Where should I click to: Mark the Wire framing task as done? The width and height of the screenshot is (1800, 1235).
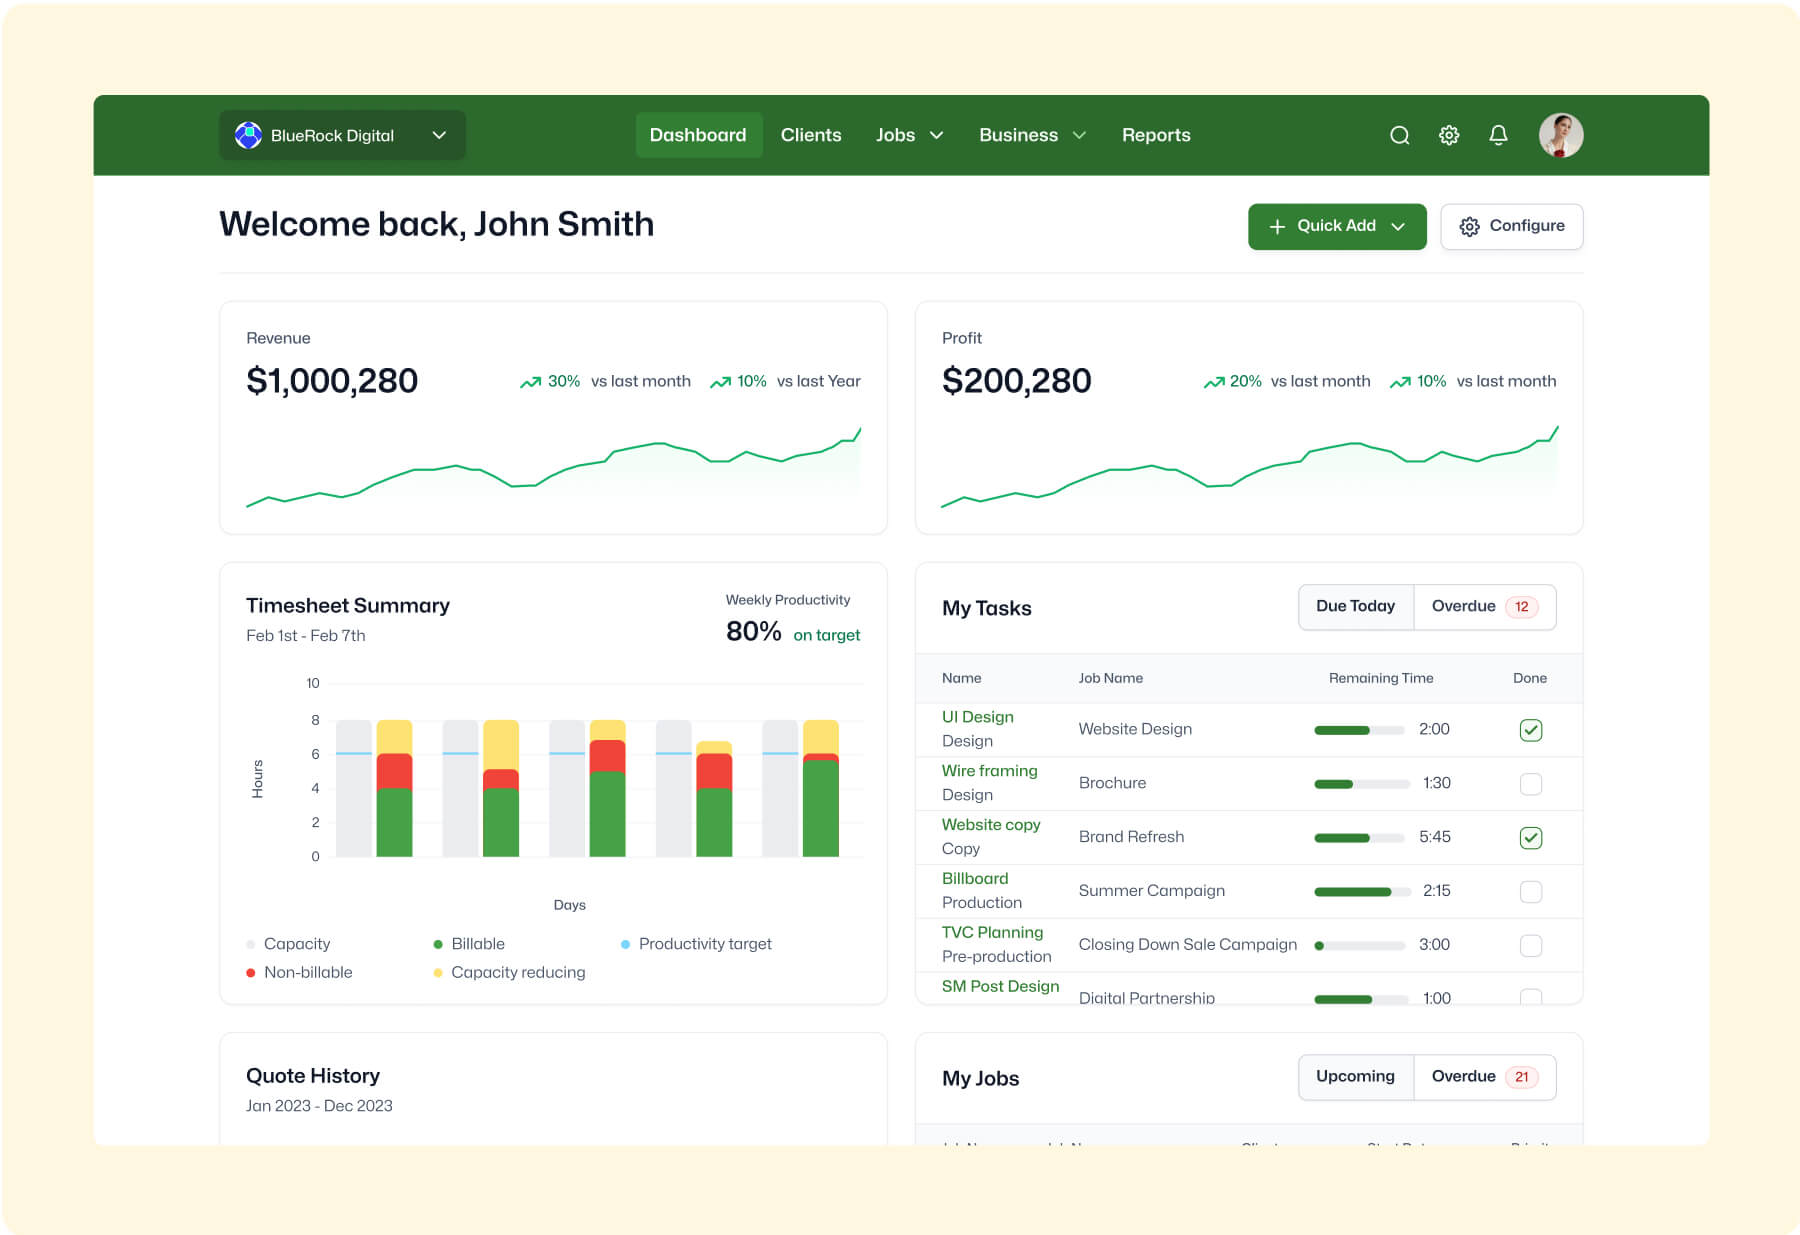coord(1530,784)
